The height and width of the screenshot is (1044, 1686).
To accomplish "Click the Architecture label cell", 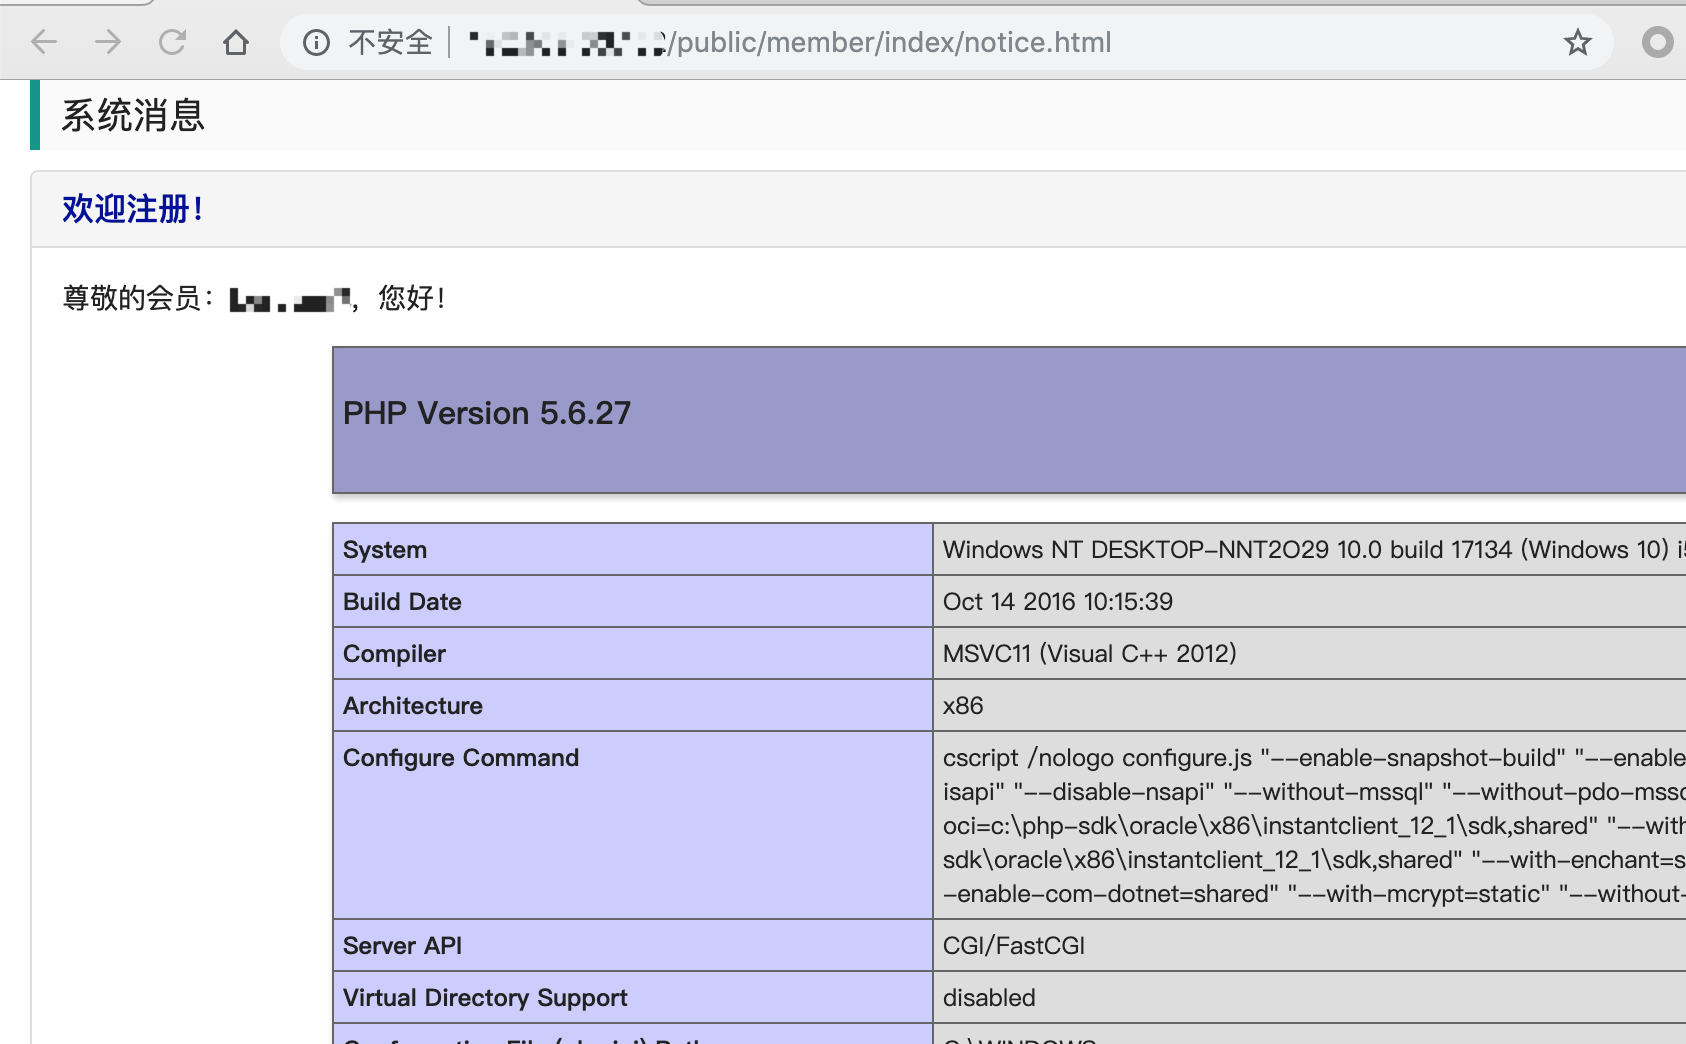I will 633,705.
